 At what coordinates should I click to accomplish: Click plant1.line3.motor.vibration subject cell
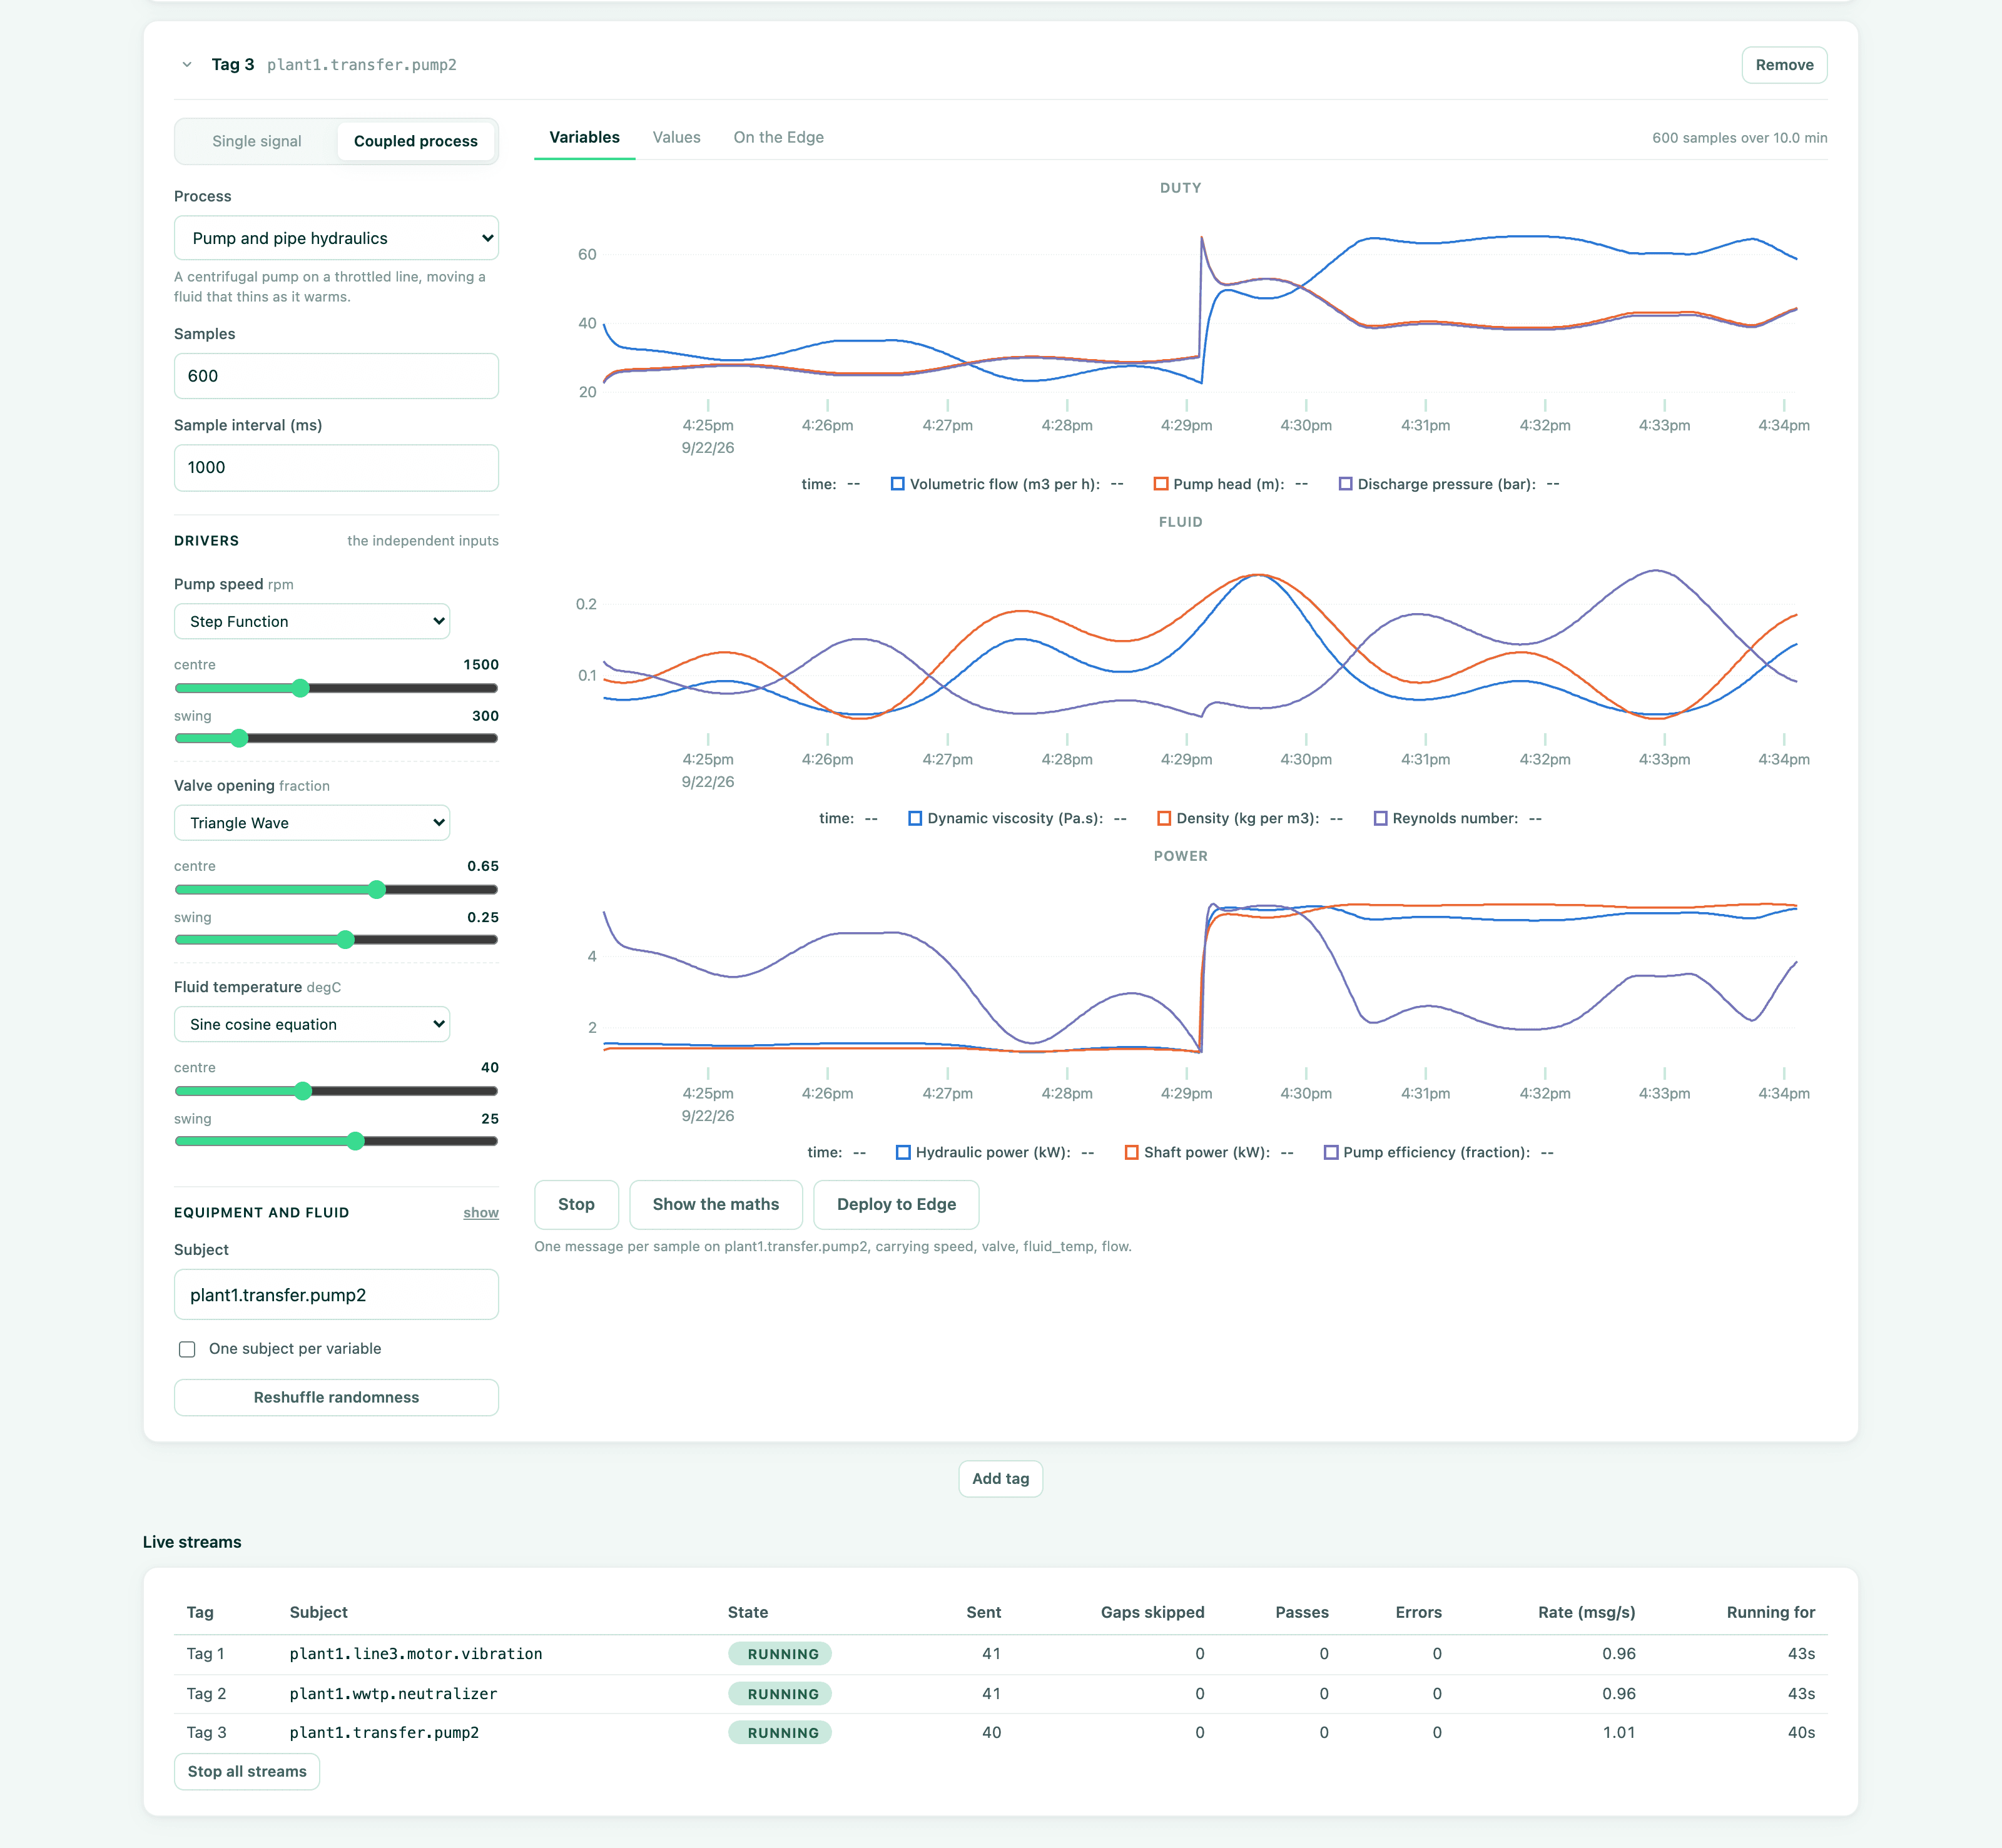tap(416, 1654)
